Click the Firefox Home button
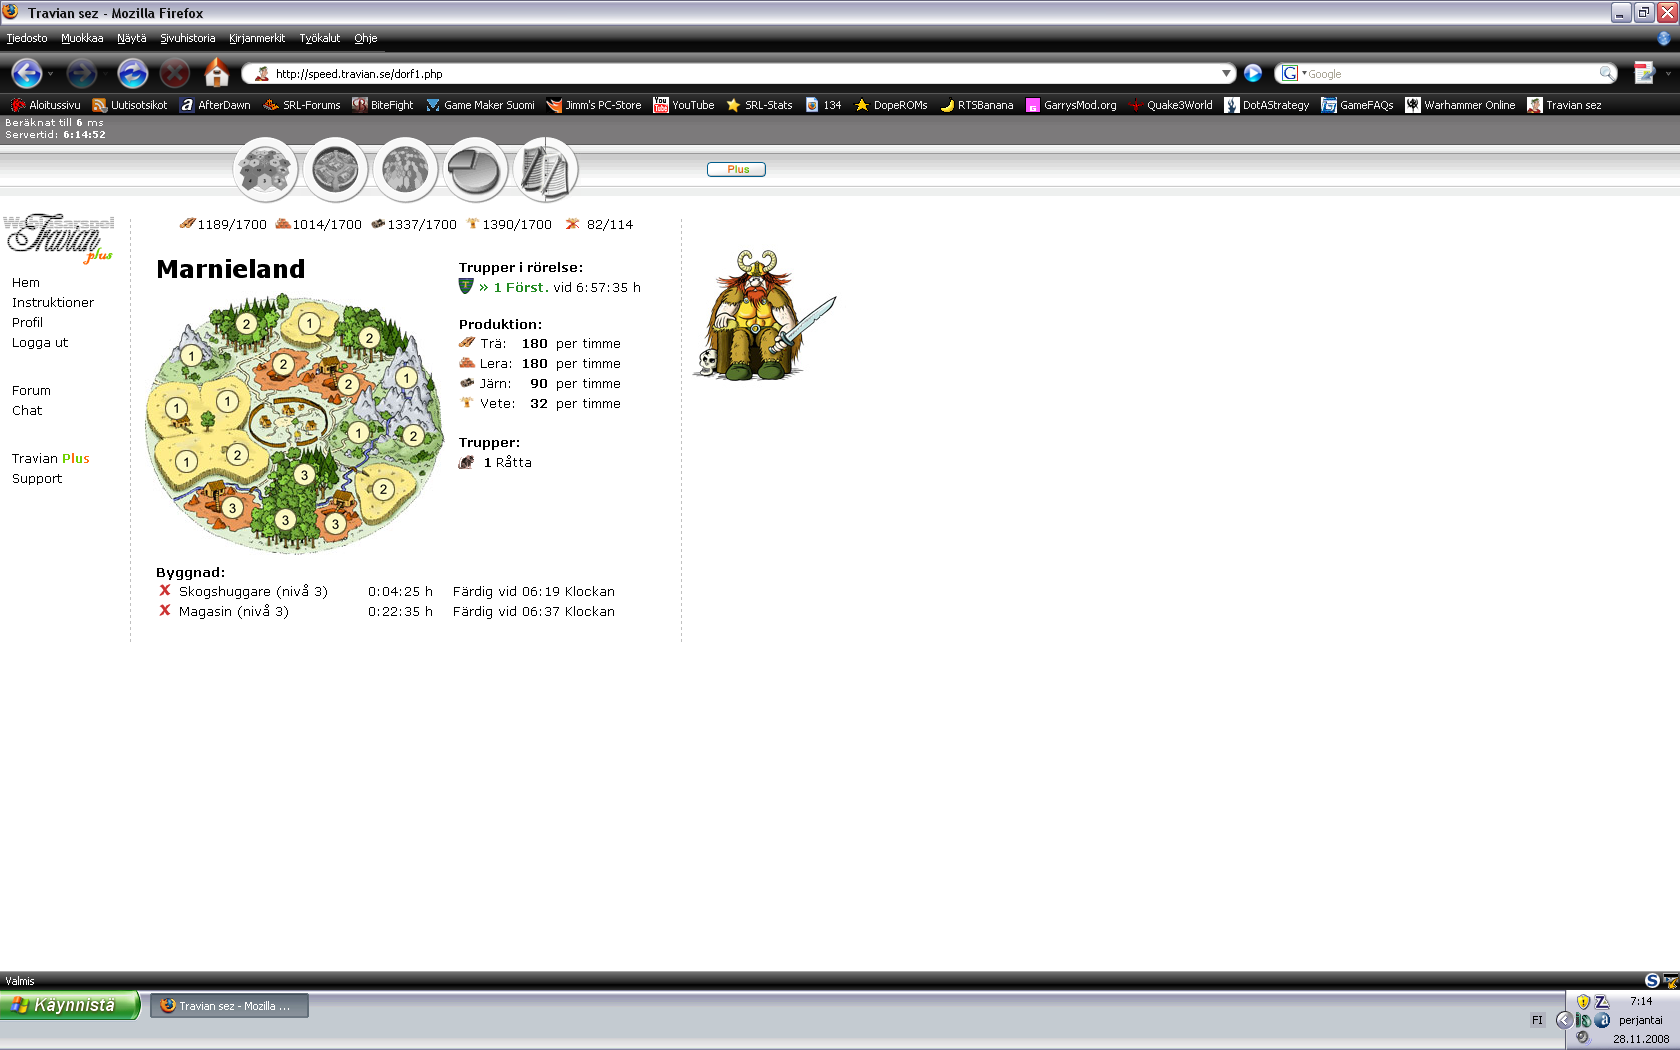The image size is (1680, 1050). pos(217,73)
